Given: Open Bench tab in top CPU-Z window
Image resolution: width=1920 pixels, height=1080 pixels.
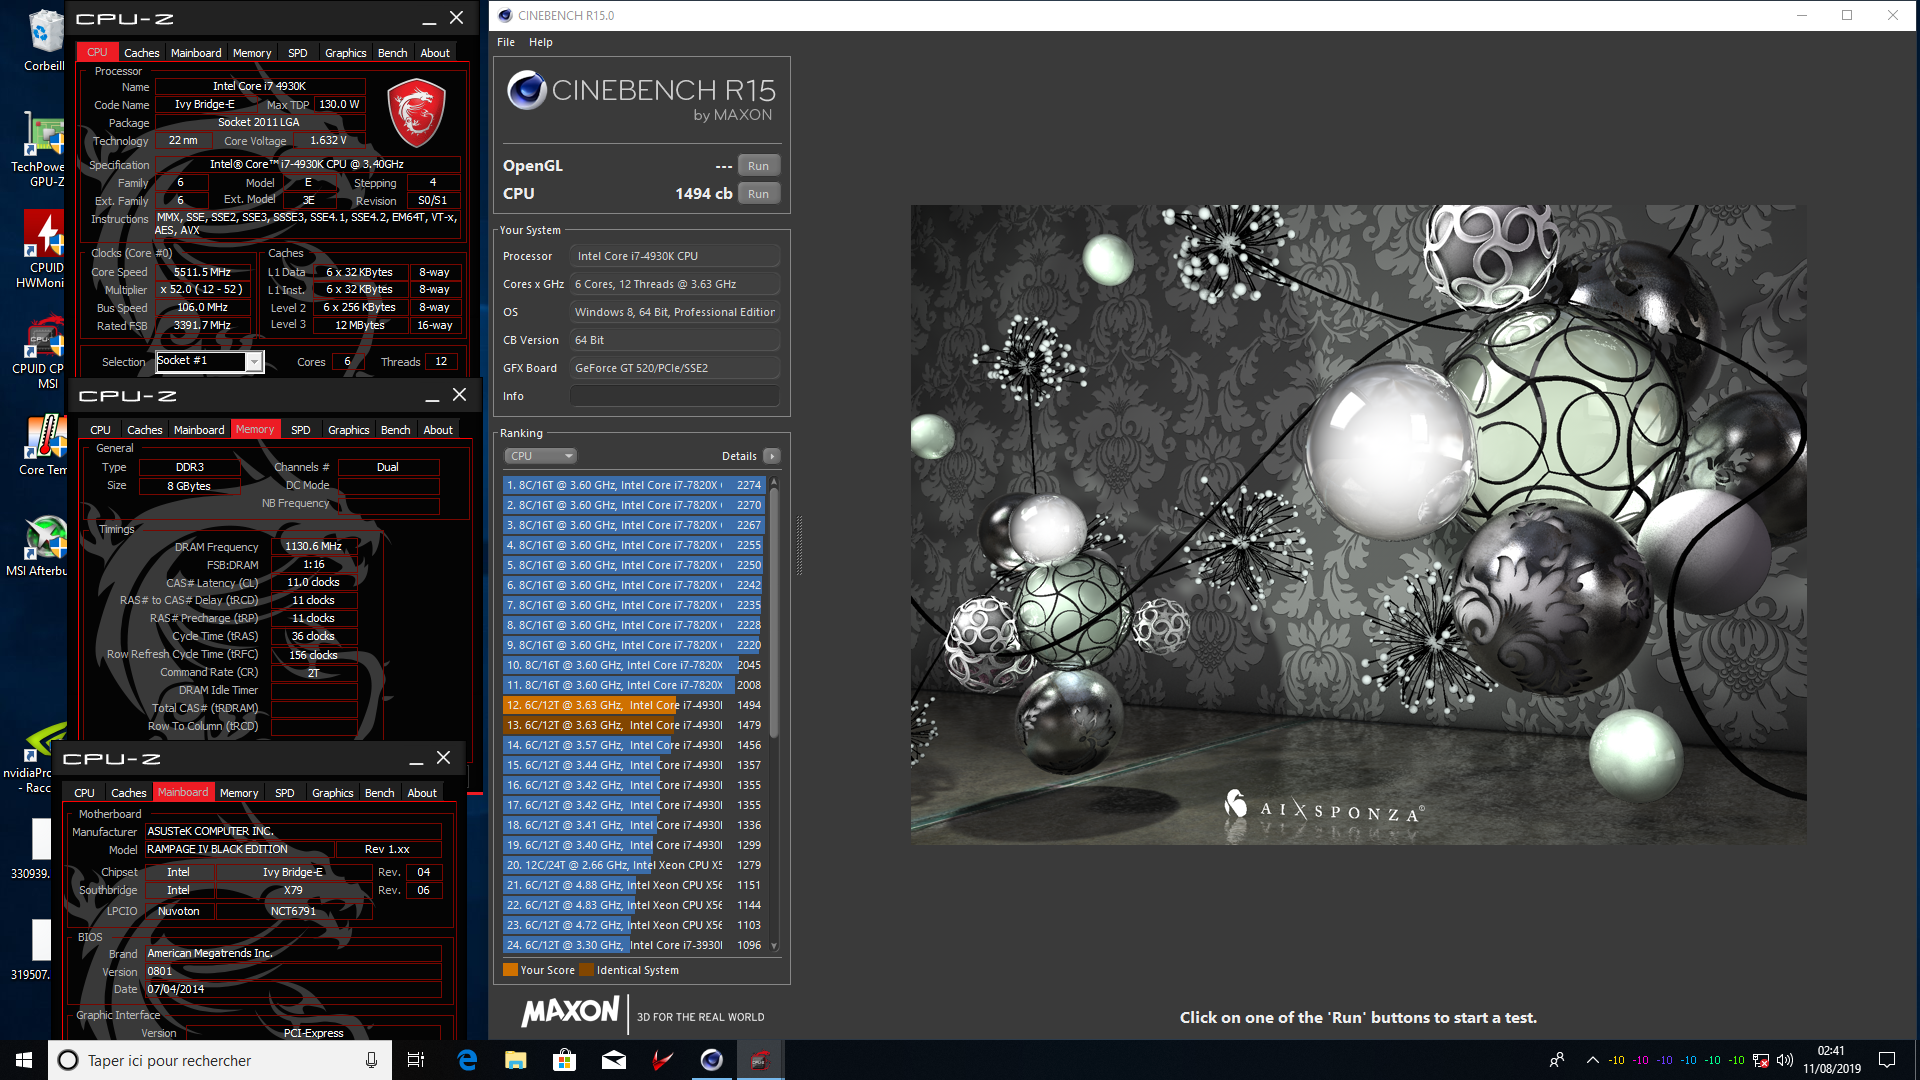Looking at the screenshot, I should click(x=392, y=53).
